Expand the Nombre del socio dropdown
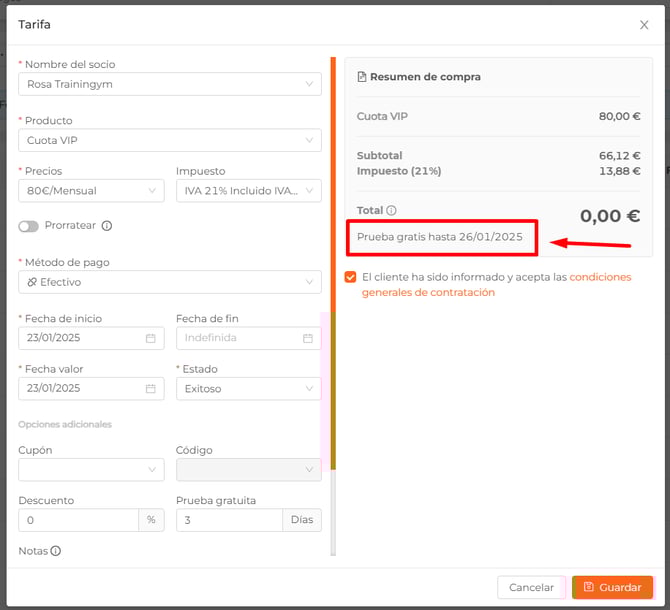670x610 pixels. point(170,84)
